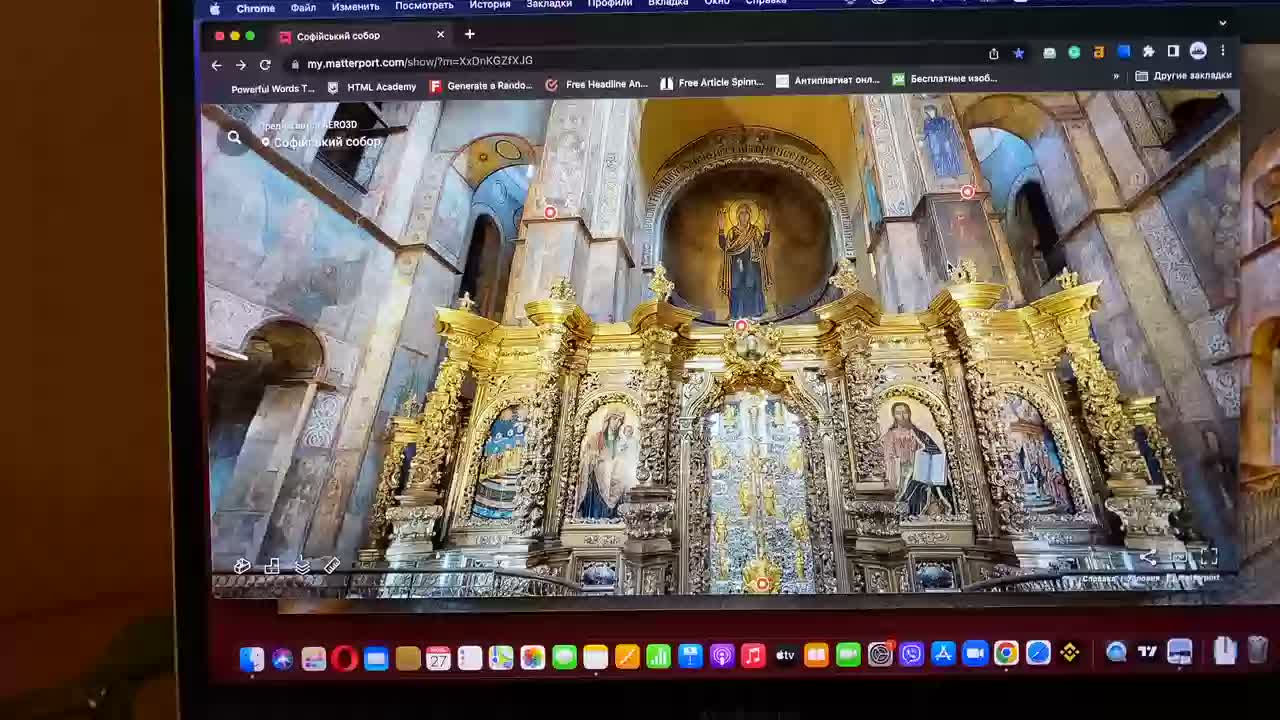The image size is (1280, 720).
Task: Open Calendar from the Dock
Action: [x=438, y=658]
